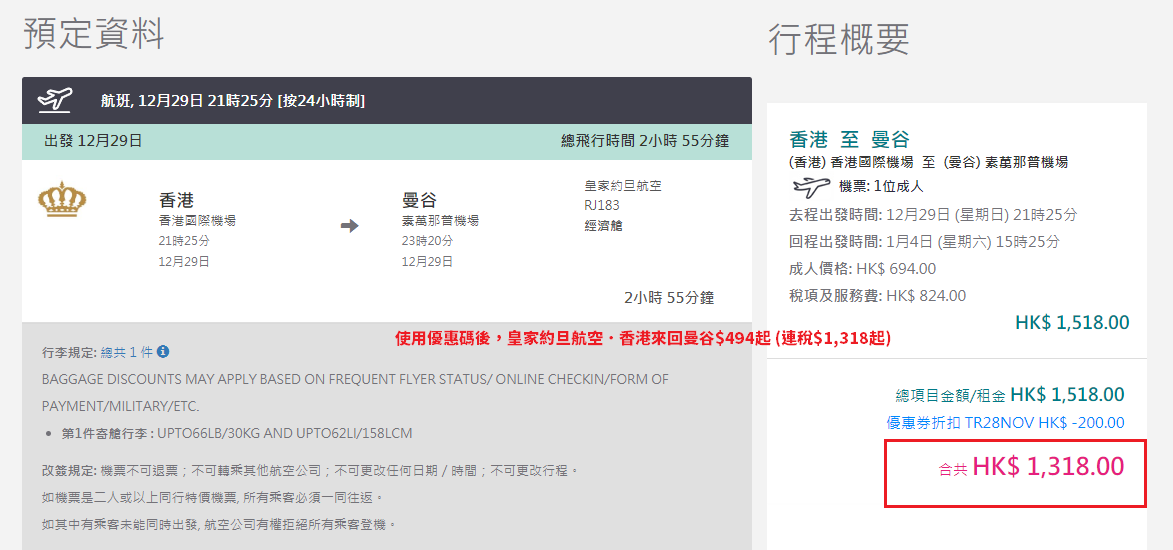Screen dimensions: 1173x550
Task: Open the 總共 1 件 baggage link
Action: click(x=126, y=352)
